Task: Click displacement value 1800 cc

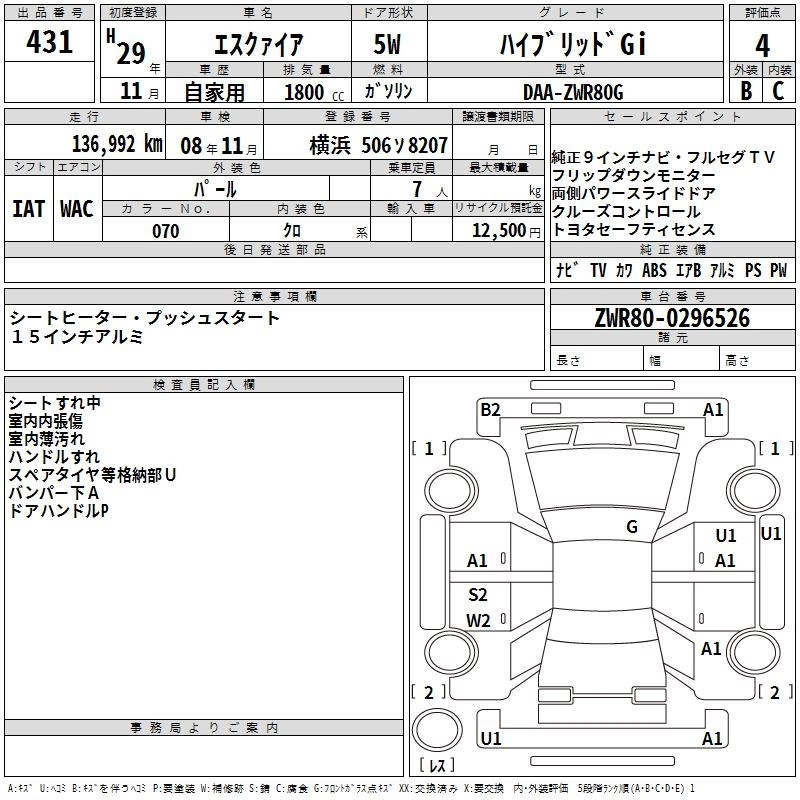Action: coord(314,92)
